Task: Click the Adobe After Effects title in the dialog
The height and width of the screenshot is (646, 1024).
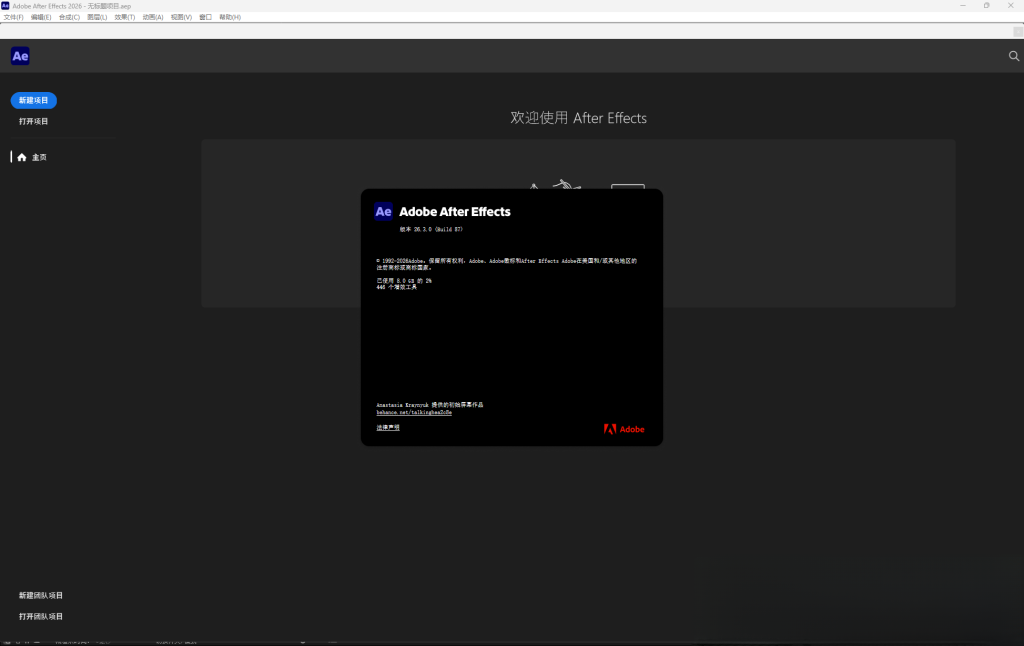Action: (455, 212)
